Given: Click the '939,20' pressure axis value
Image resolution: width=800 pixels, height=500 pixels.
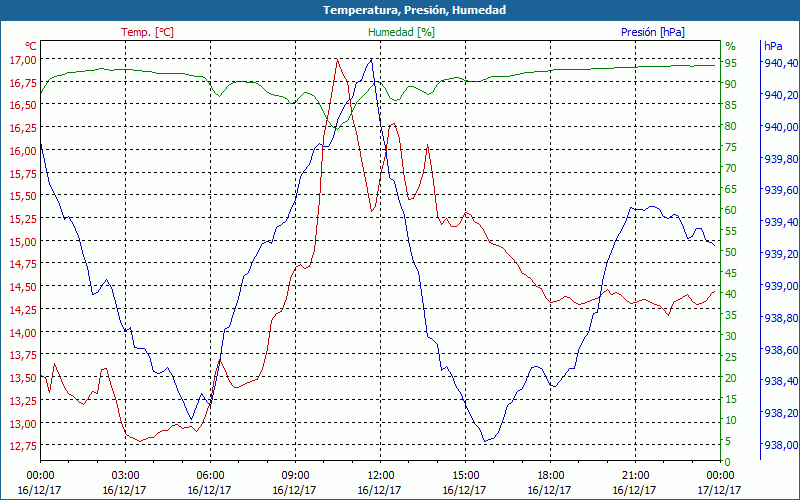Looking at the screenshot, I should coord(779,254).
